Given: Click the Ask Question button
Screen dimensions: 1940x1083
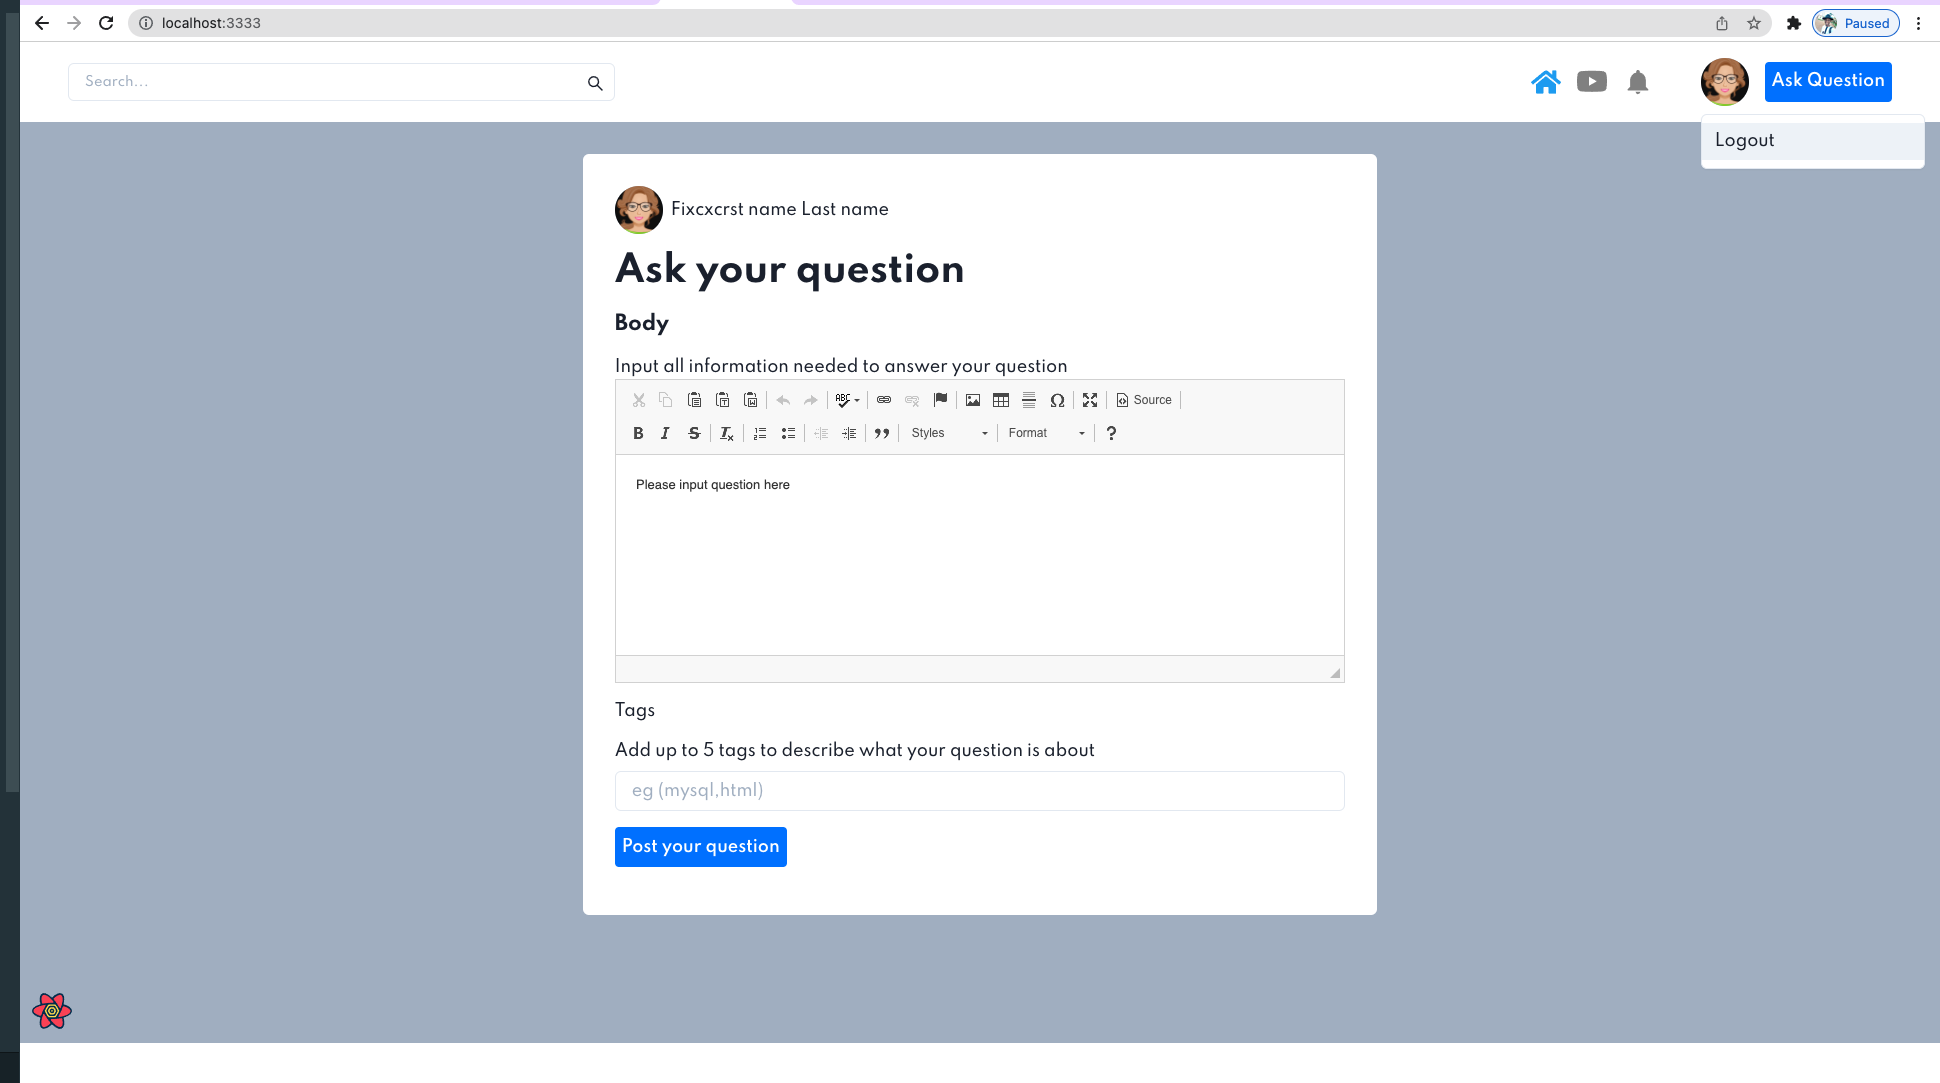Looking at the screenshot, I should tap(1828, 81).
